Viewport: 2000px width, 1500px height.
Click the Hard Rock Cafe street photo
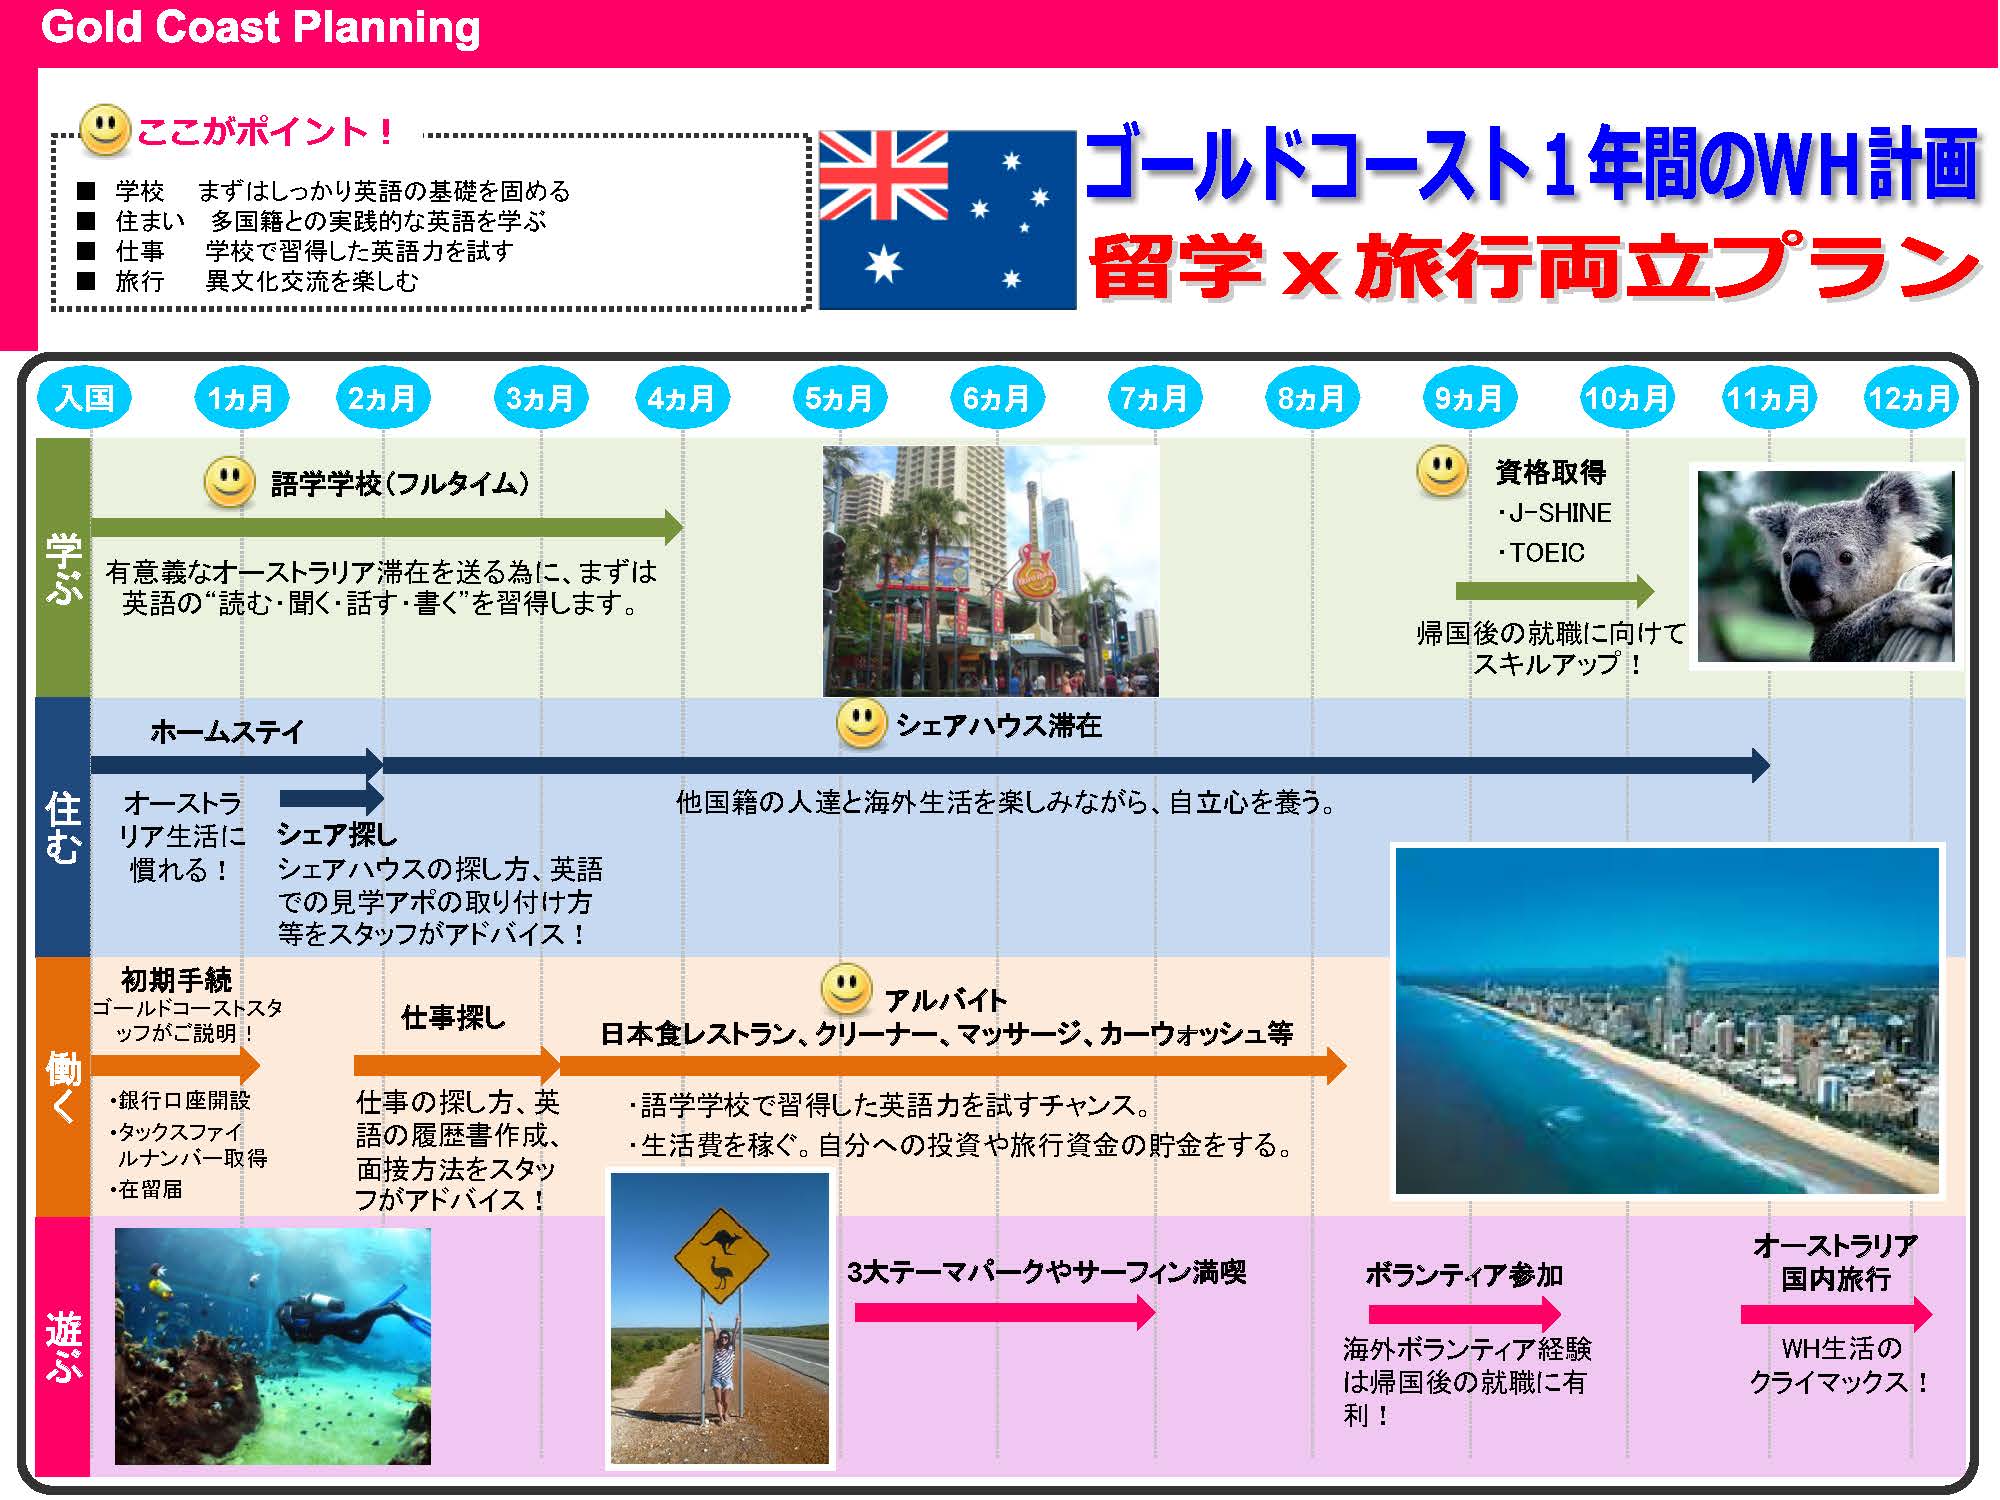tap(990, 571)
